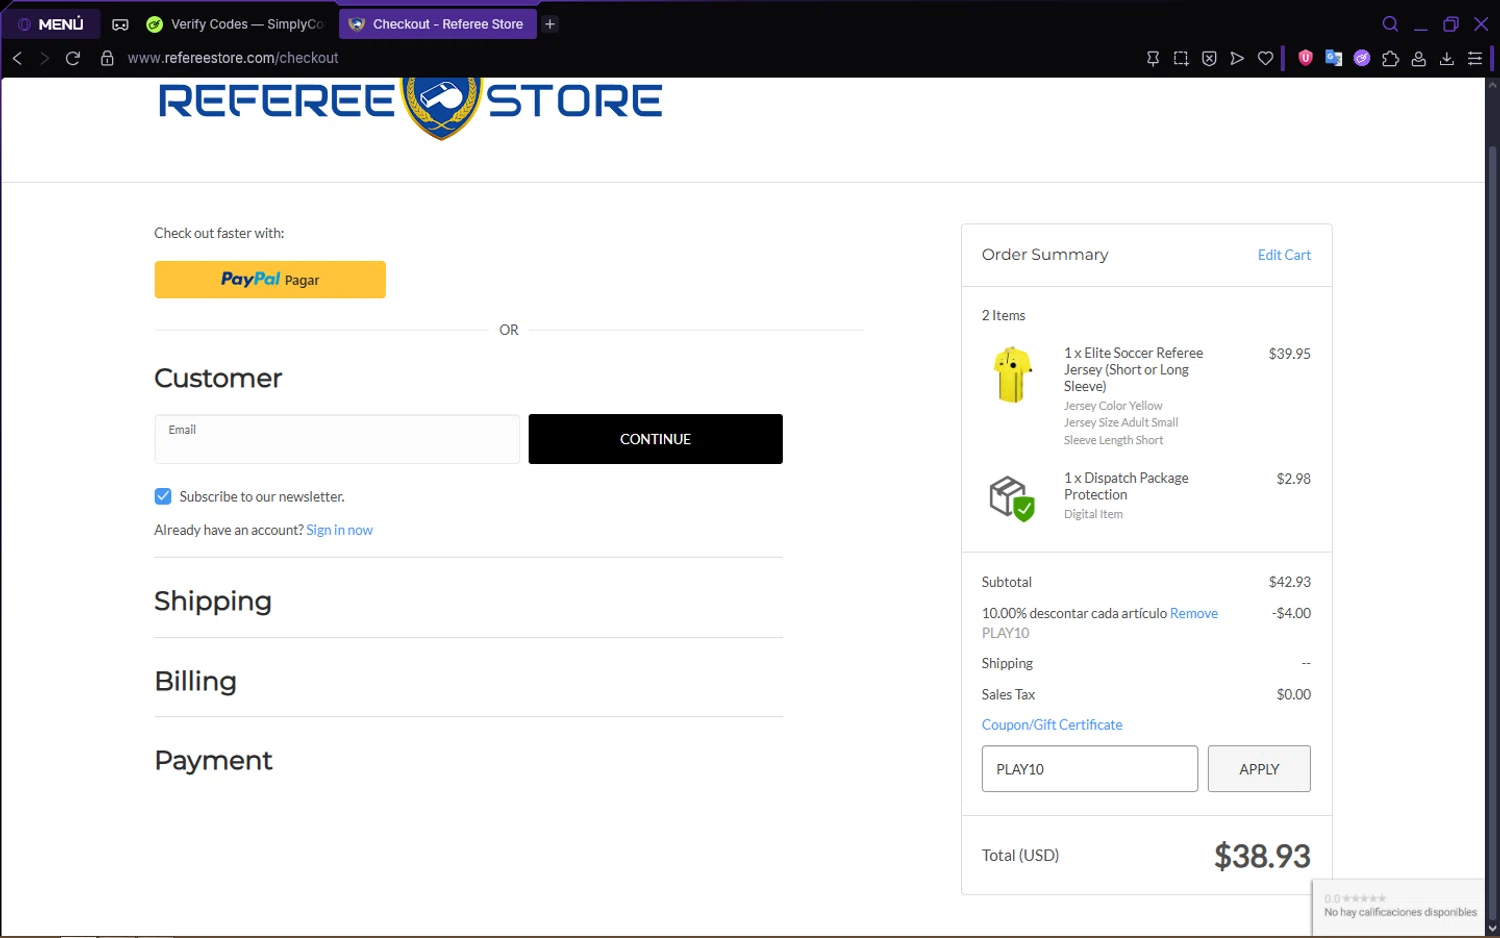Click the -$4.00 discount value
1500x938 pixels.
pos(1291,613)
